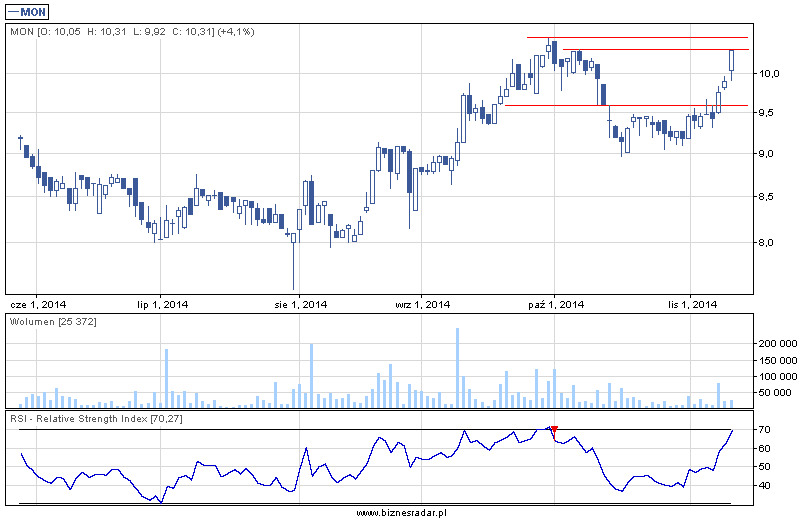Click the RSI 60 axis label
The image size is (800, 520).
tap(764, 449)
